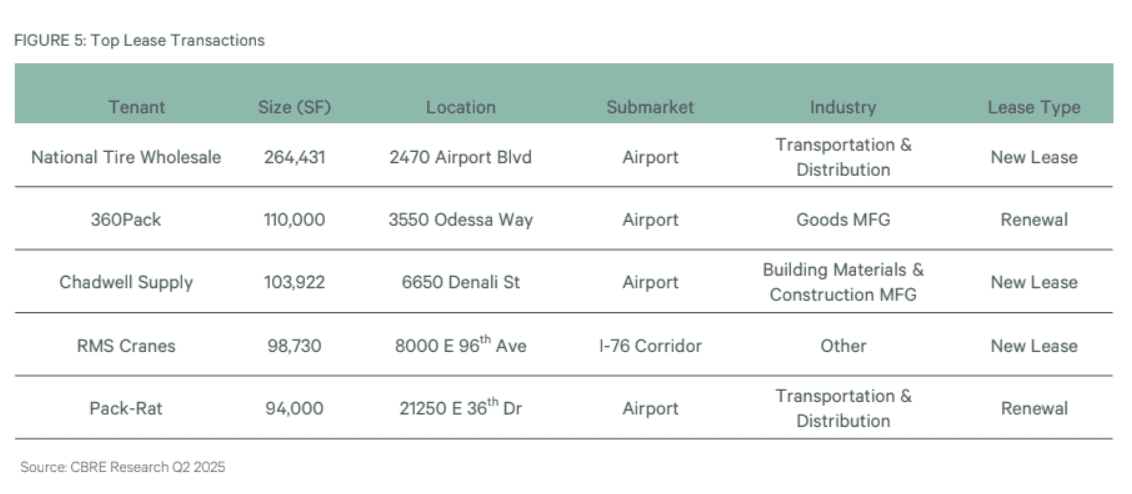The height and width of the screenshot is (494, 1132).
Task: Select the RMS Cranes row
Action: click(x=564, y=345)
